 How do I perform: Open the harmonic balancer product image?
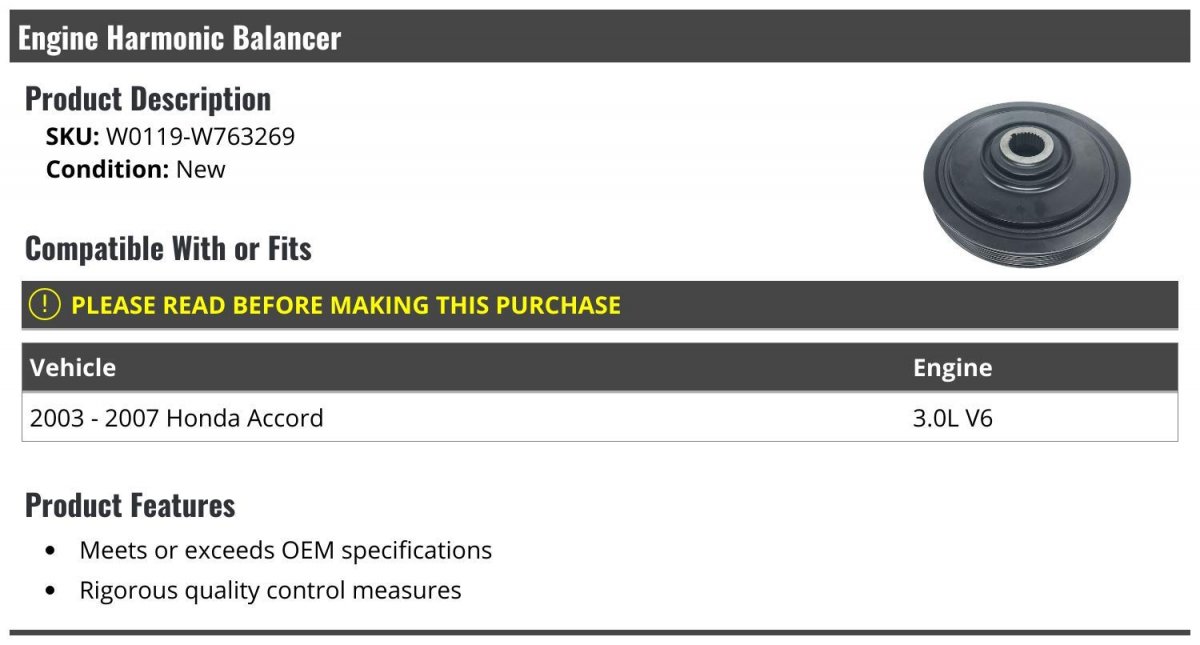tap(1027, 186)
